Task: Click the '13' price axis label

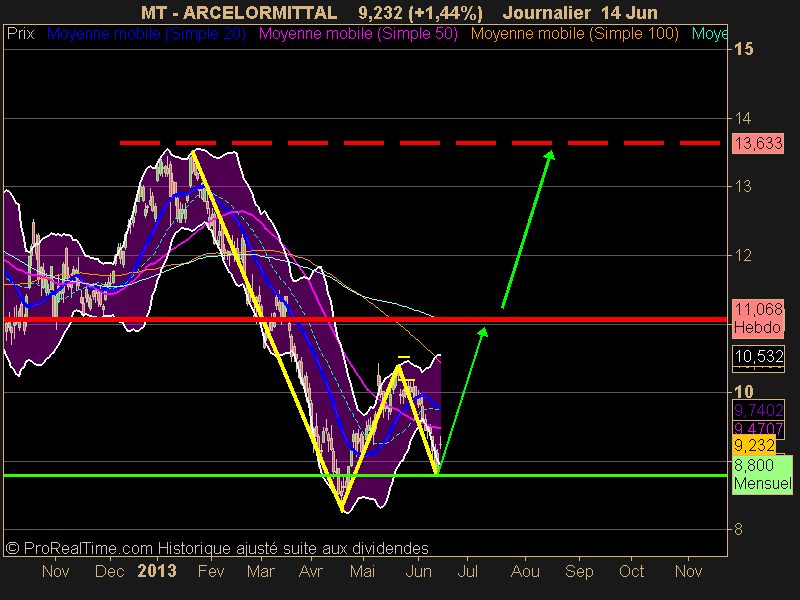Action: coord(743,187)
